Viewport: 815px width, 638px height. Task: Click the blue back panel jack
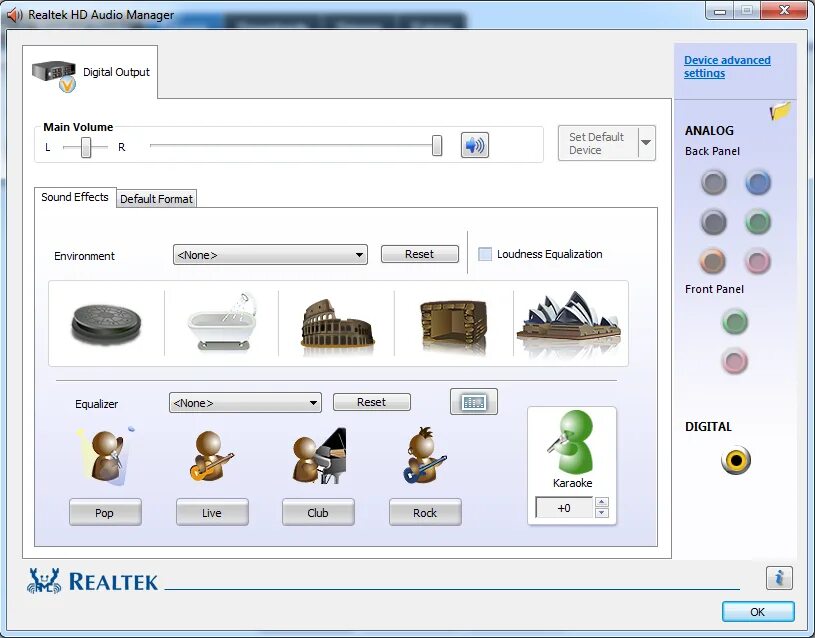(757, 183)
